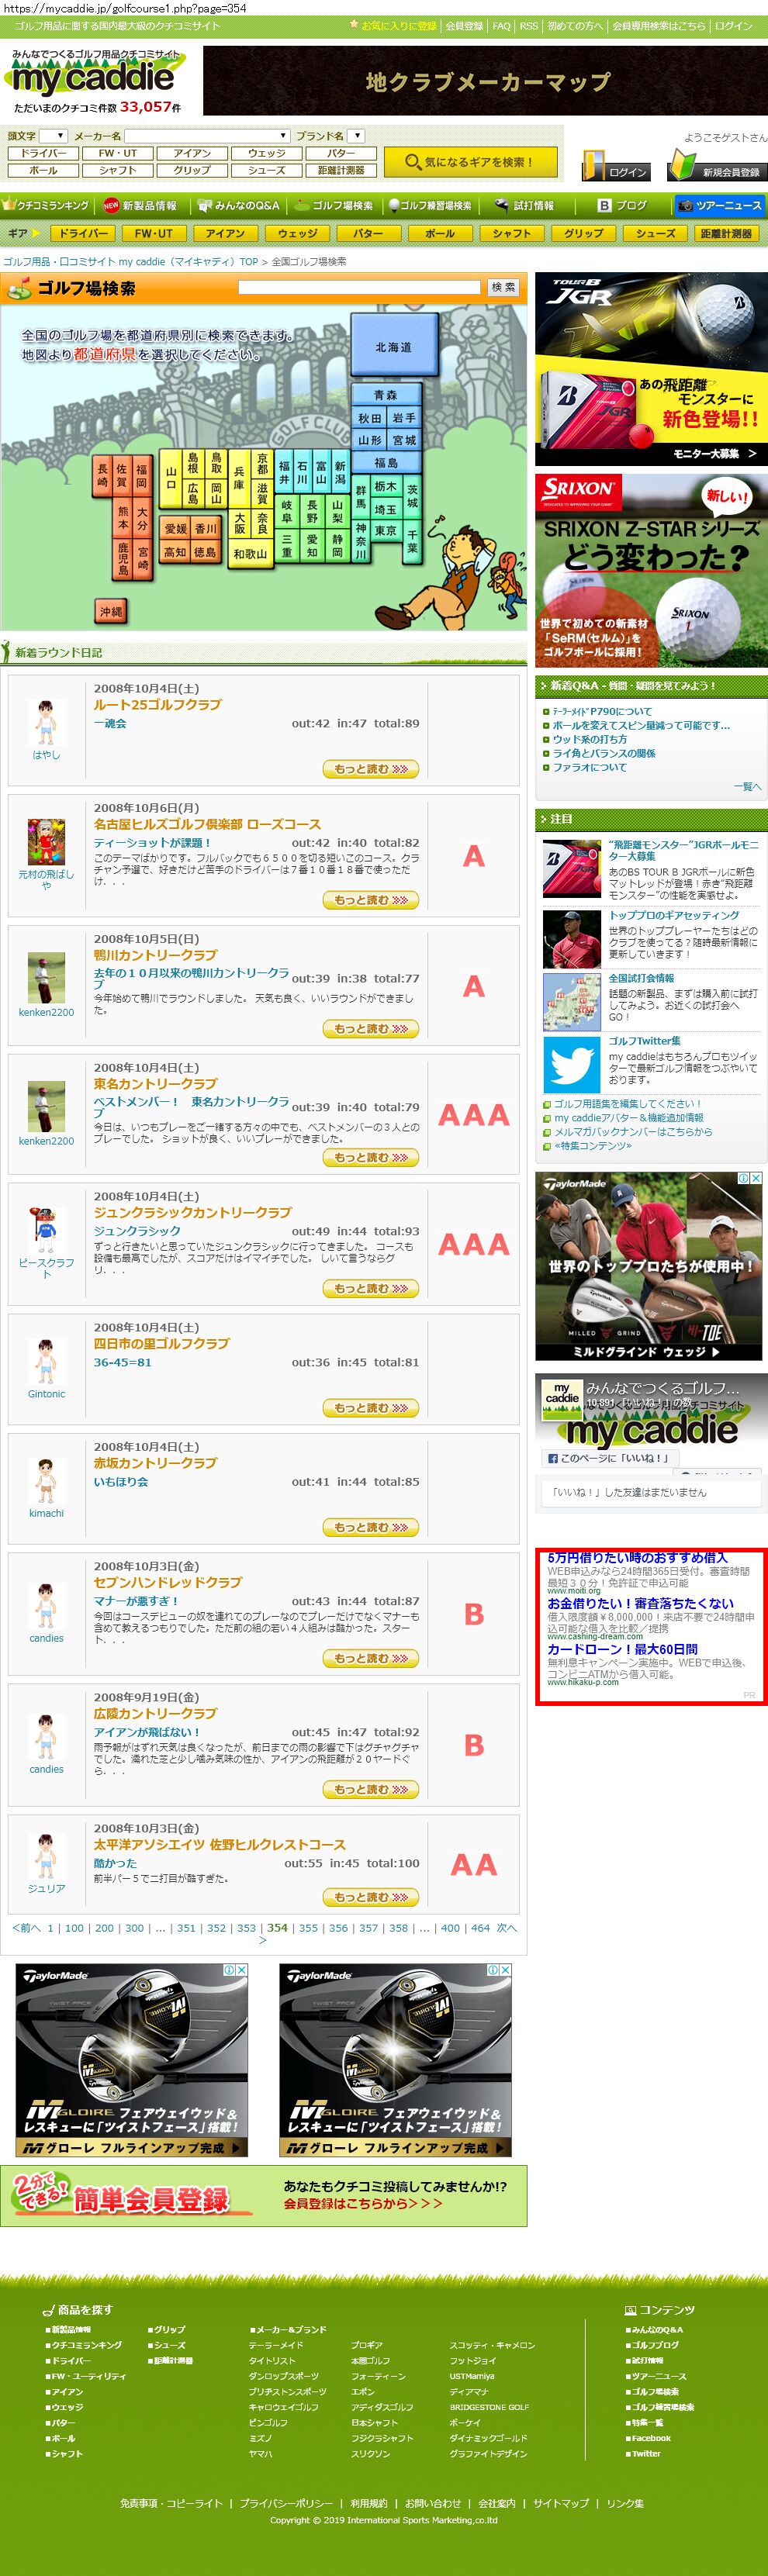Click the 沖縄 tile on map
768x2576 pixels.
coord(111,611)
